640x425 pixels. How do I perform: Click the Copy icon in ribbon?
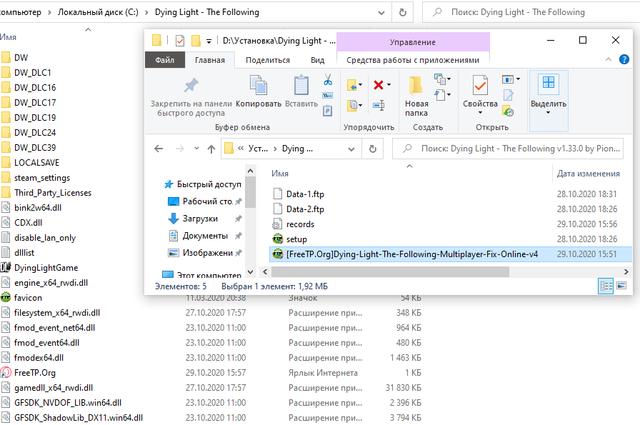[x=258, y=85]
